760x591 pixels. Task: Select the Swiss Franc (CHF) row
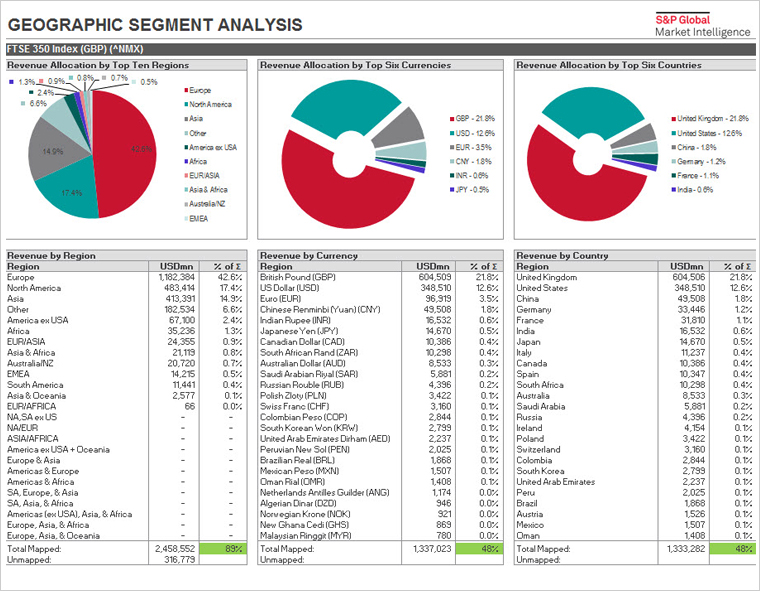click(380, 406)
